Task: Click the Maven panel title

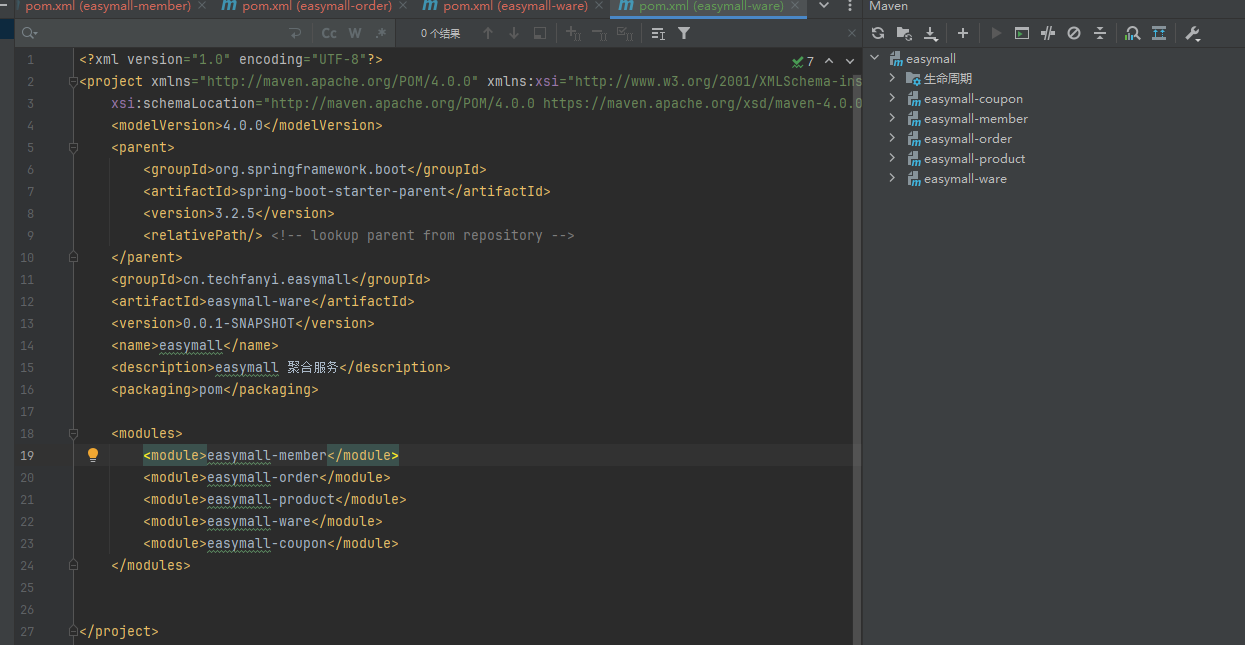Action: (888, 6)
